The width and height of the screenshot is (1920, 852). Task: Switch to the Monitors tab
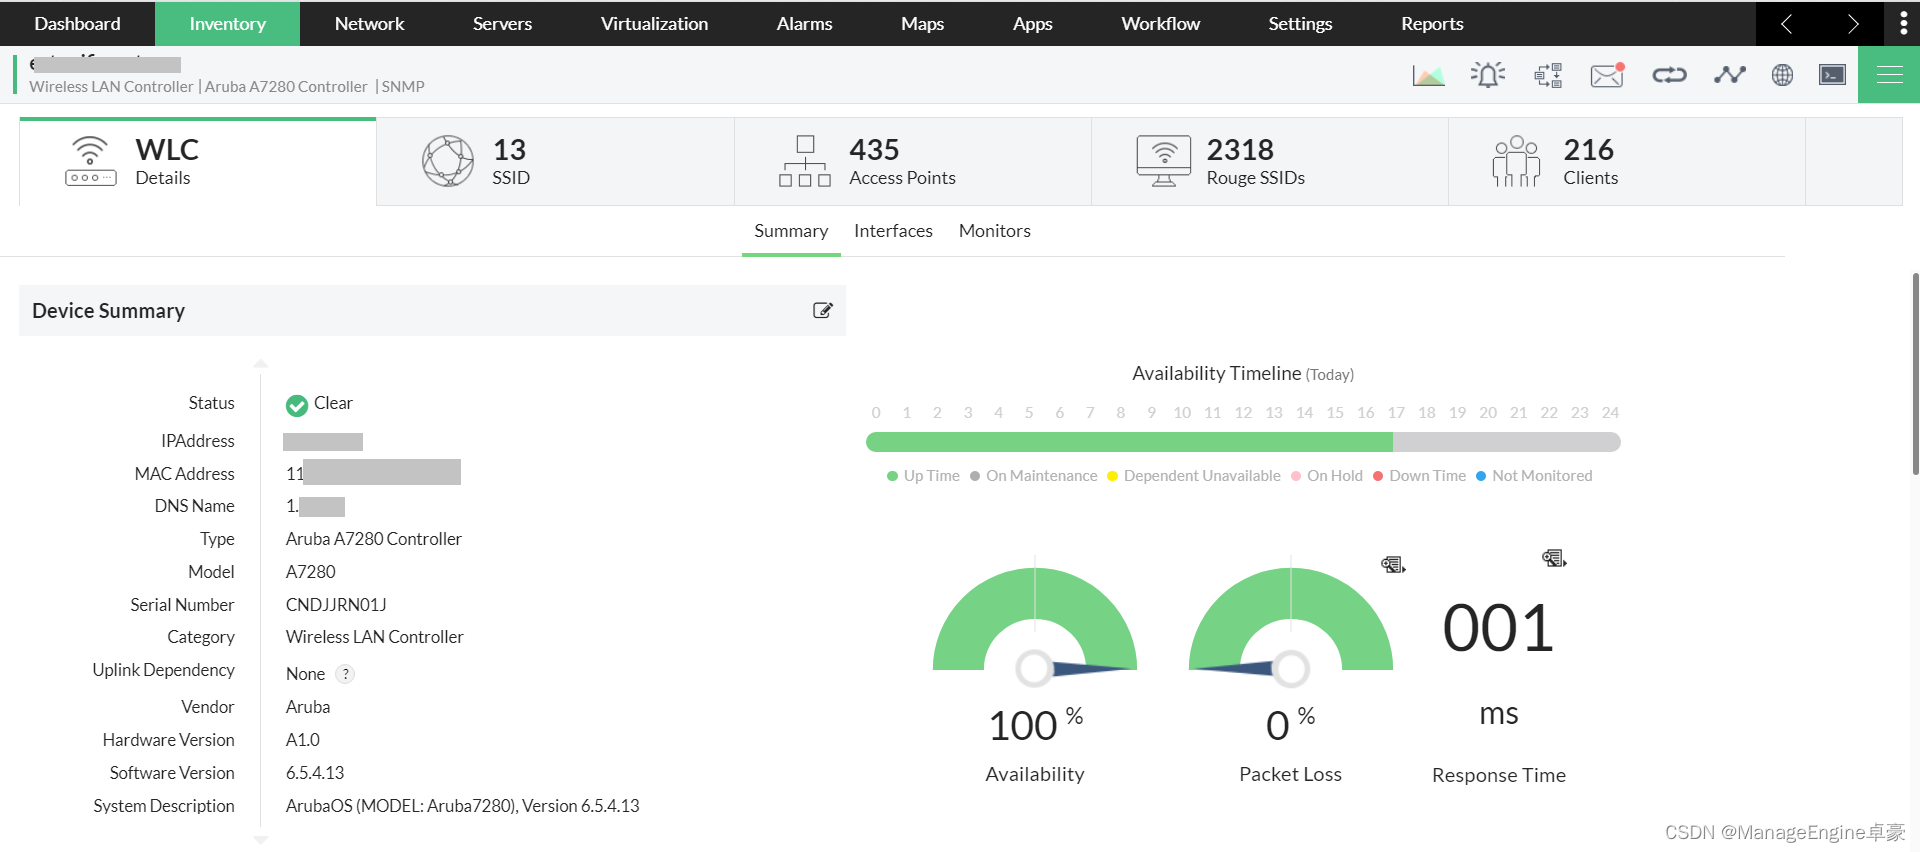click(x=994, y=231)
